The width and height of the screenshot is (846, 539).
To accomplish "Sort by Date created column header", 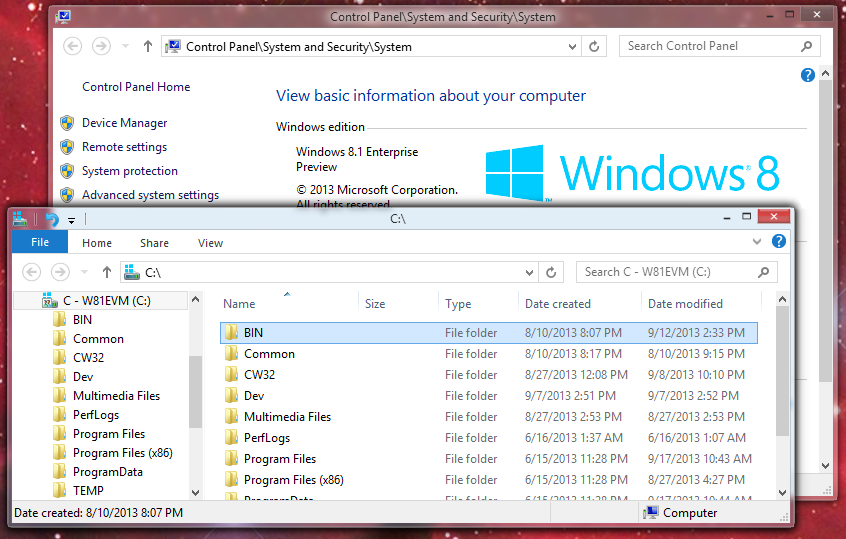I will coord(579,304).
